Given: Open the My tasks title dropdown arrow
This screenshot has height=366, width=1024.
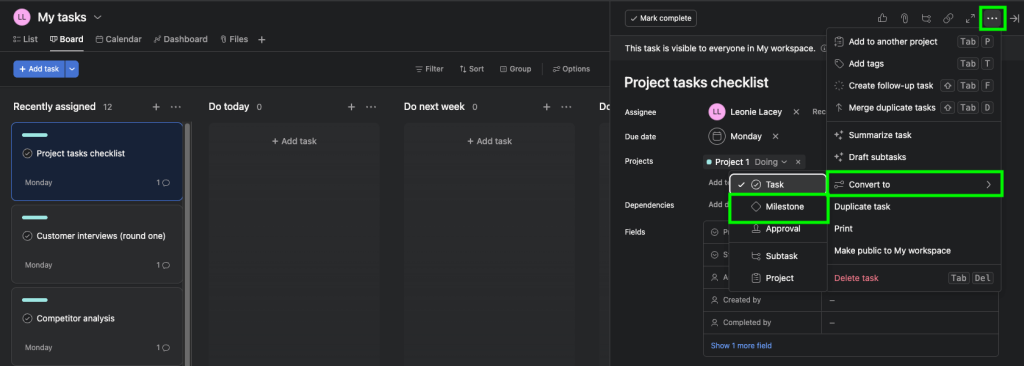Looking at the screenshot, I should pos(98,17).
